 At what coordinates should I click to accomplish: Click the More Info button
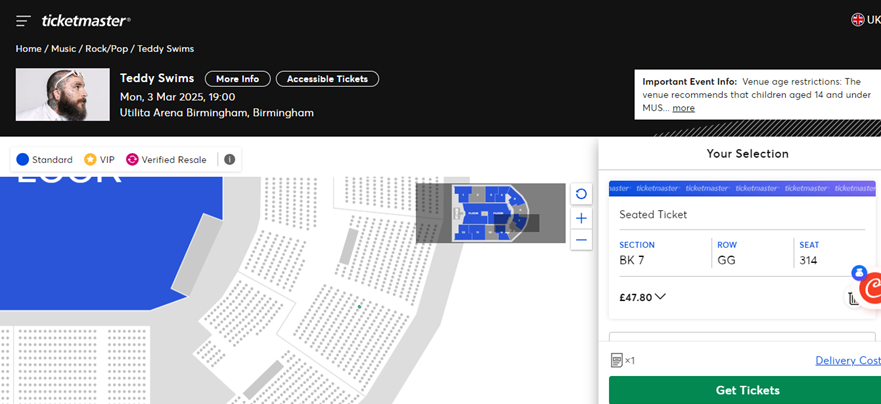click(x=238, y=79)
